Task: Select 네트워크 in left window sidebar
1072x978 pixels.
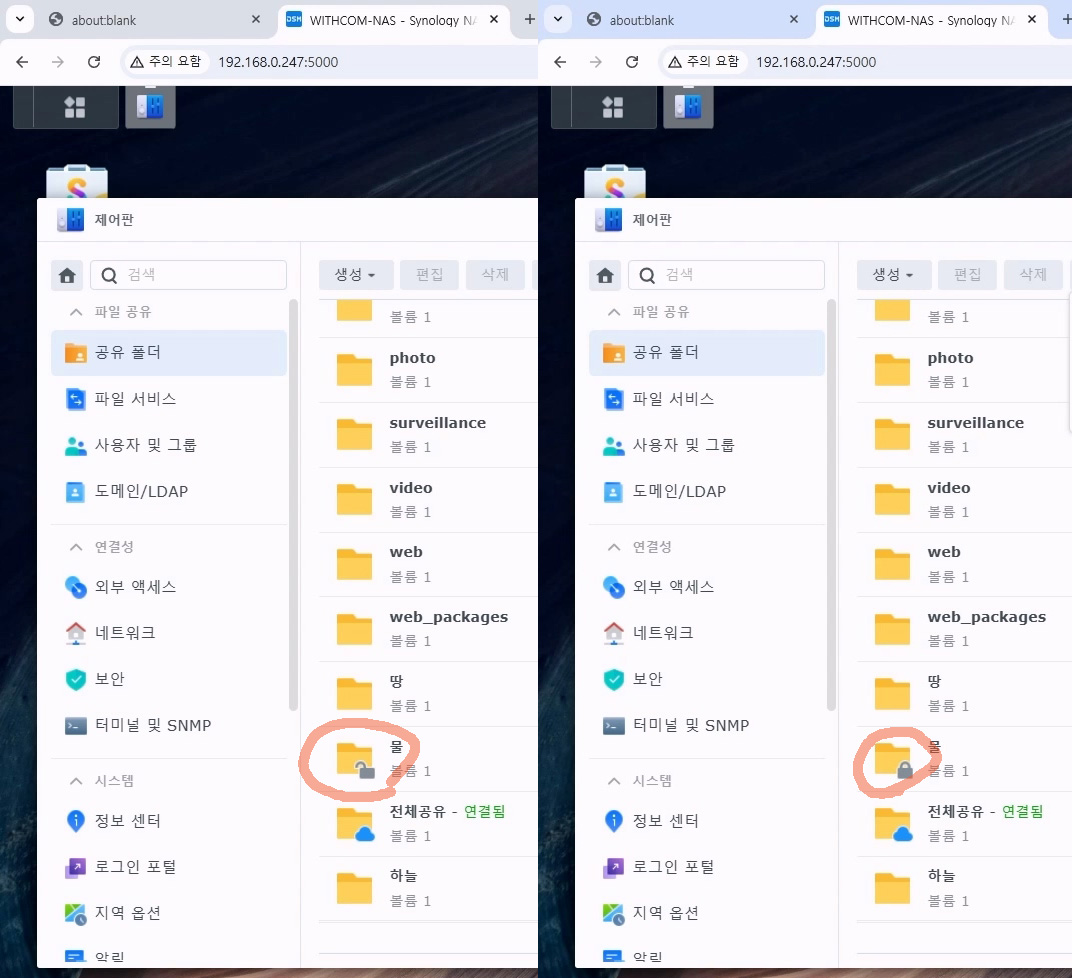Action: click(125, 633)
